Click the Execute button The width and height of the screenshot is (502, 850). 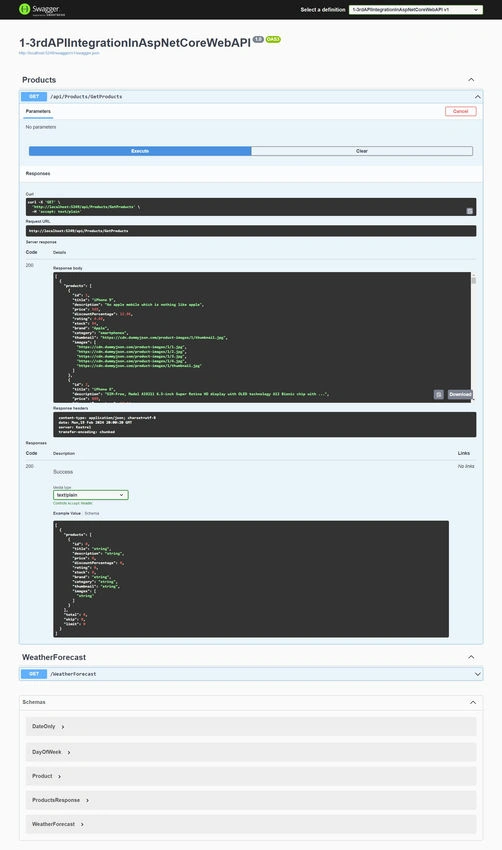tap(140, 151)
